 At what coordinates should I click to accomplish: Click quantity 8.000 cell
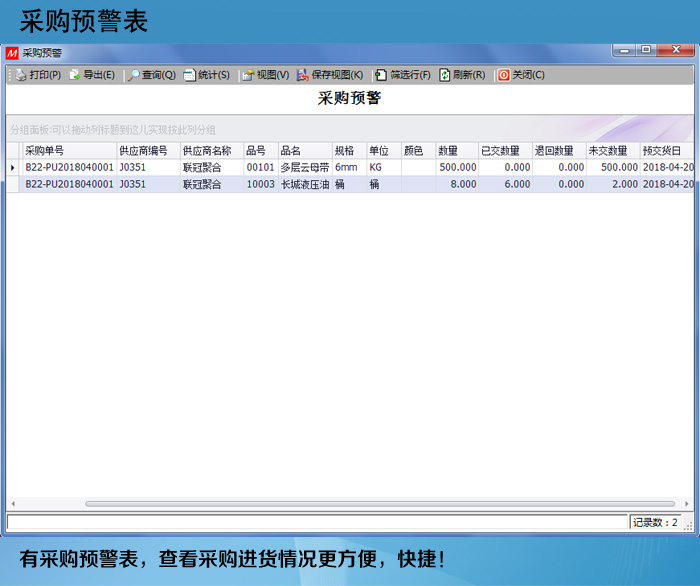[x=457, y=184]
